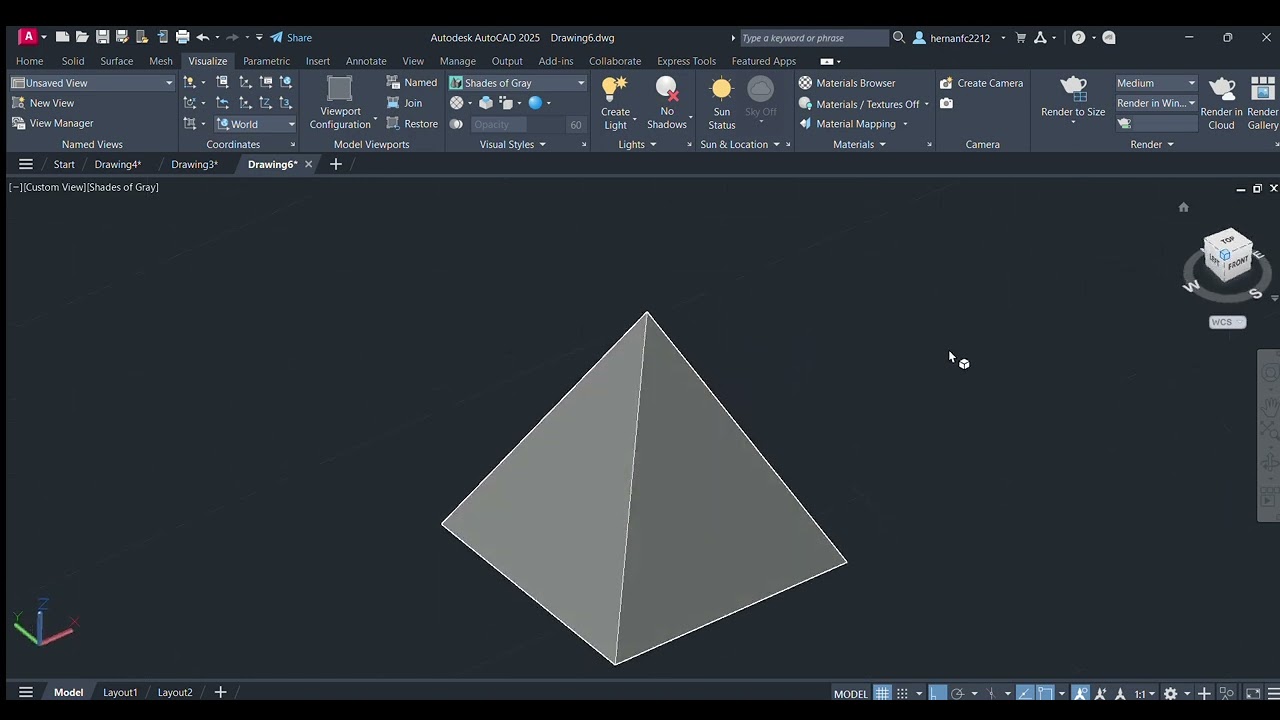The image size is (1280, 720).
Task: Switch to Layout1 tab
Action: 120,692
